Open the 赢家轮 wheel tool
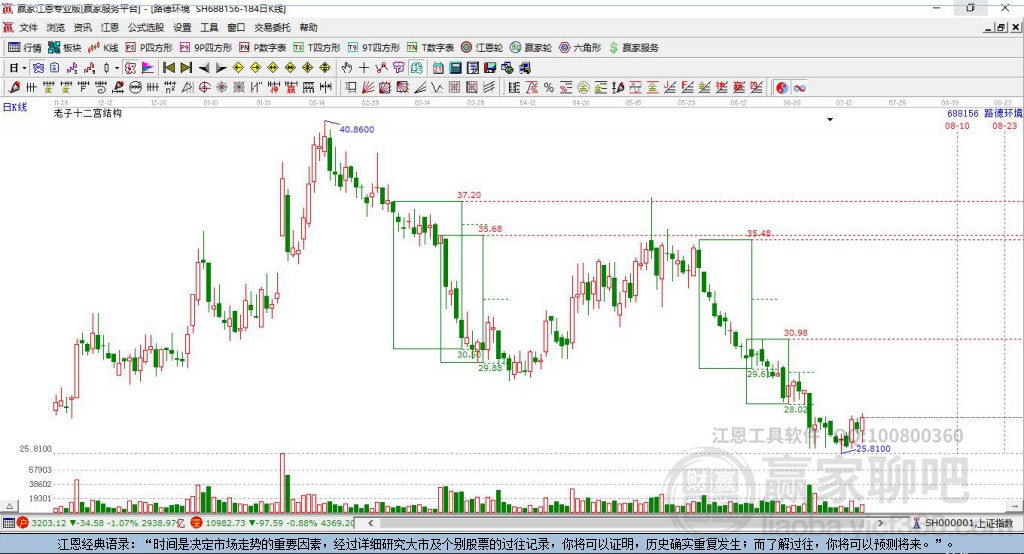Viewport: 1024px width, 554px height. click(x=531, y=48)
